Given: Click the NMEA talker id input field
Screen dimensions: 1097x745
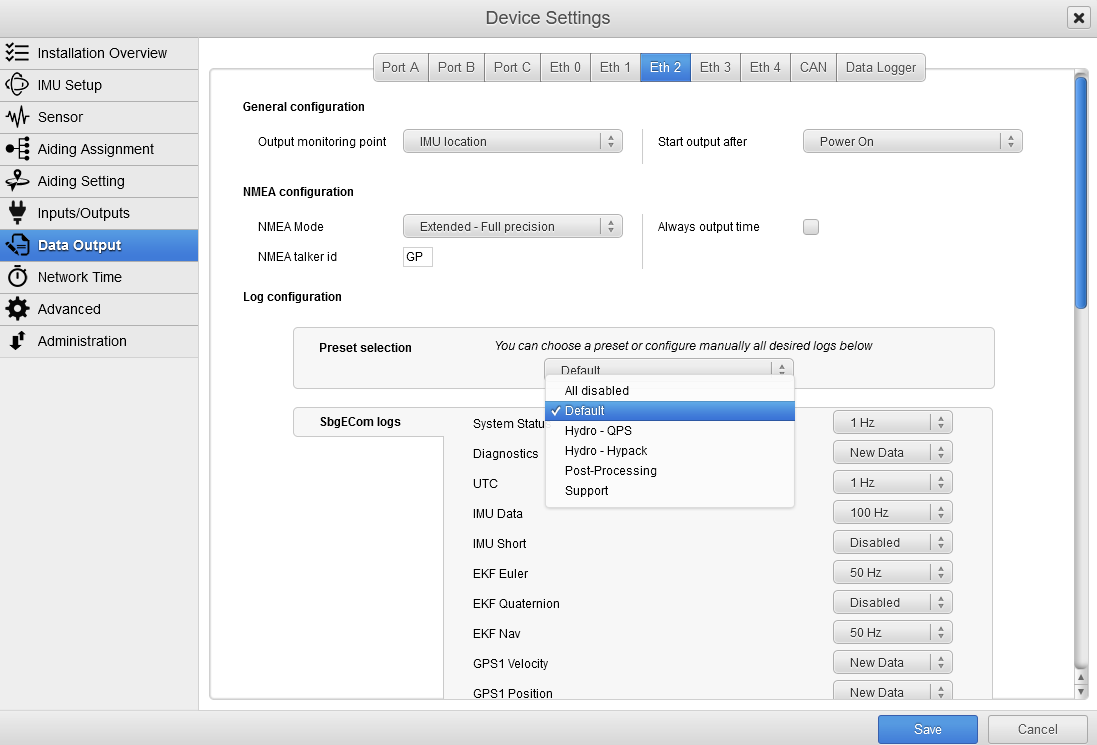Looking at the screenshot, I should tap(417, 257).
